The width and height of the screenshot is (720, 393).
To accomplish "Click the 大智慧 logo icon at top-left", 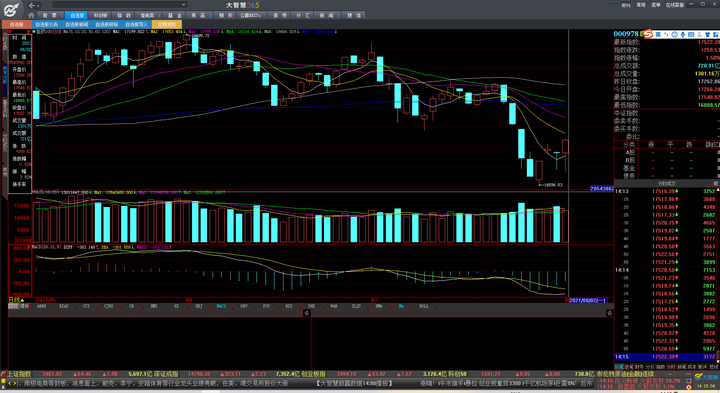I will (x=11, y=9).
